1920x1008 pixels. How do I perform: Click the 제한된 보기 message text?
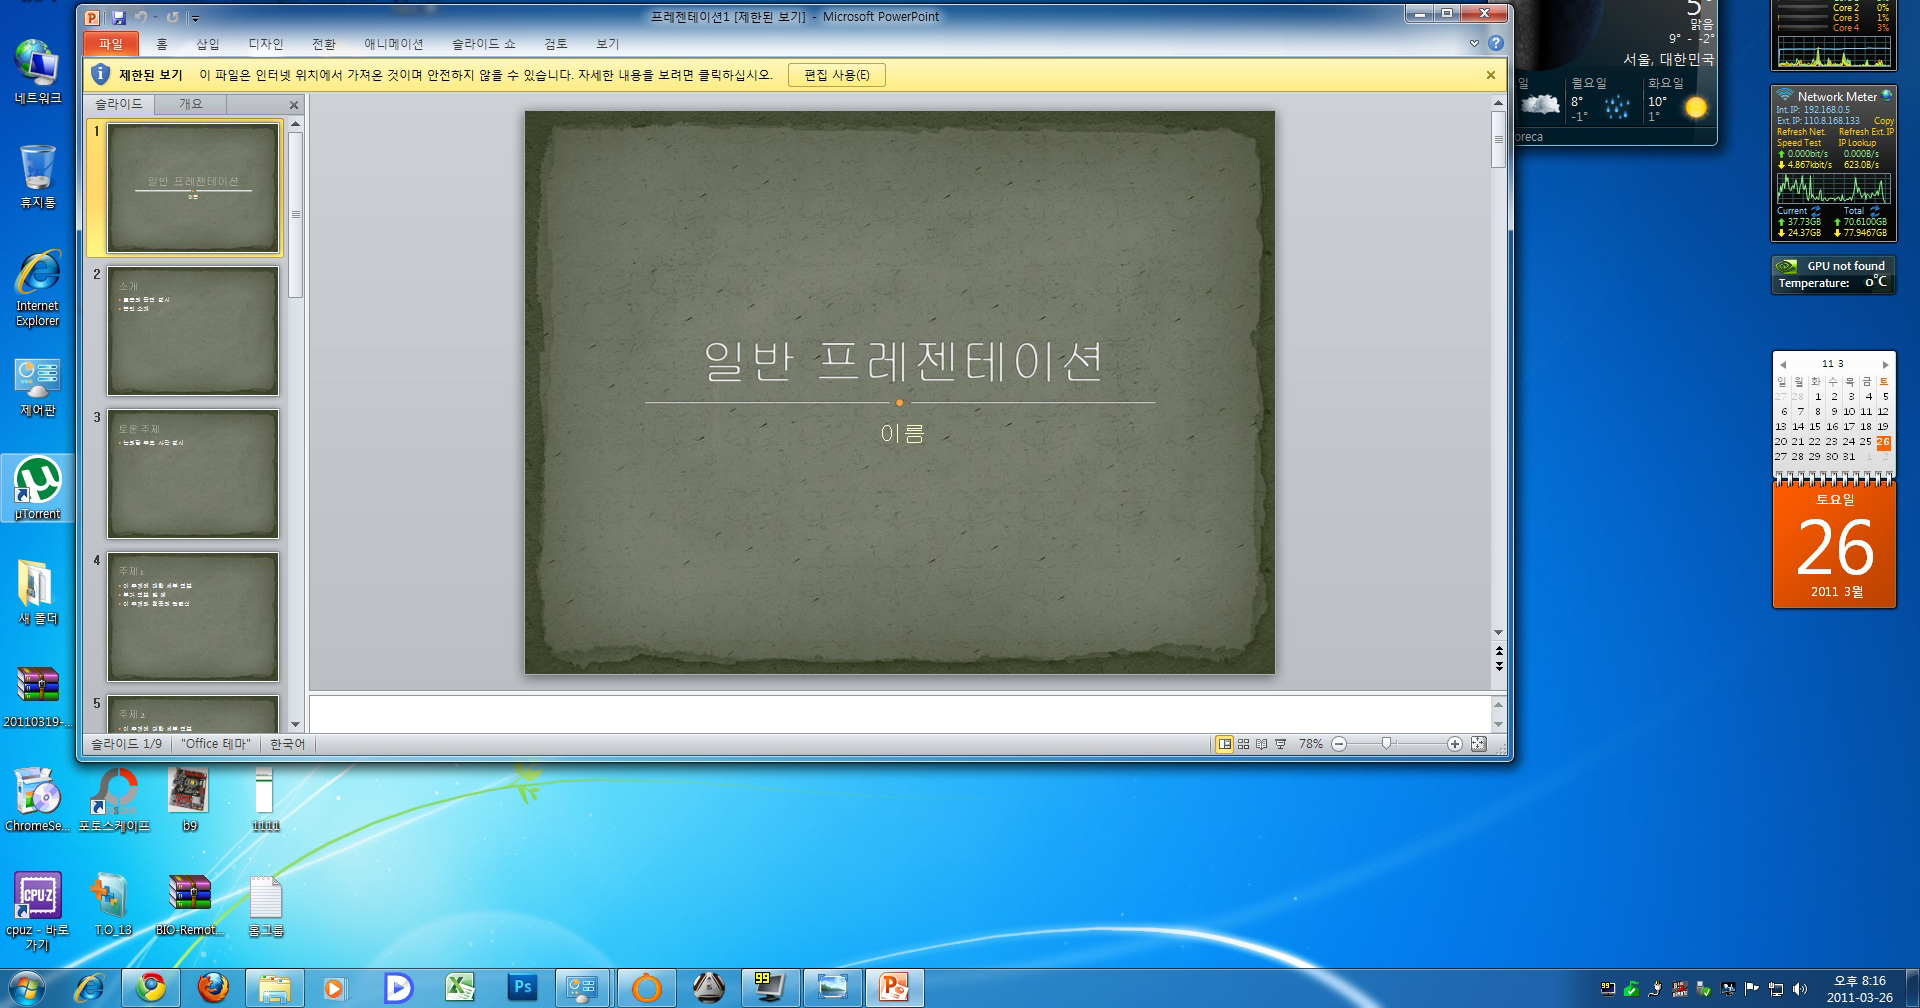(151, 75)
